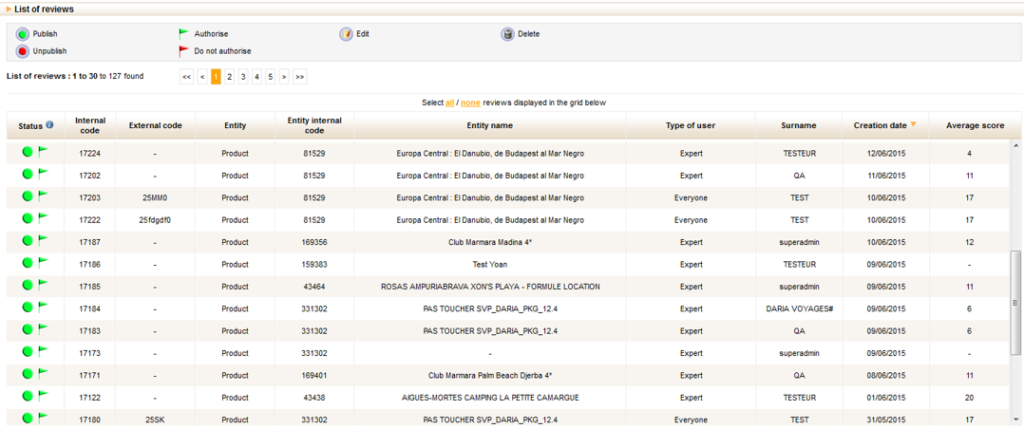Open page 5 of the reviews list

270,76
